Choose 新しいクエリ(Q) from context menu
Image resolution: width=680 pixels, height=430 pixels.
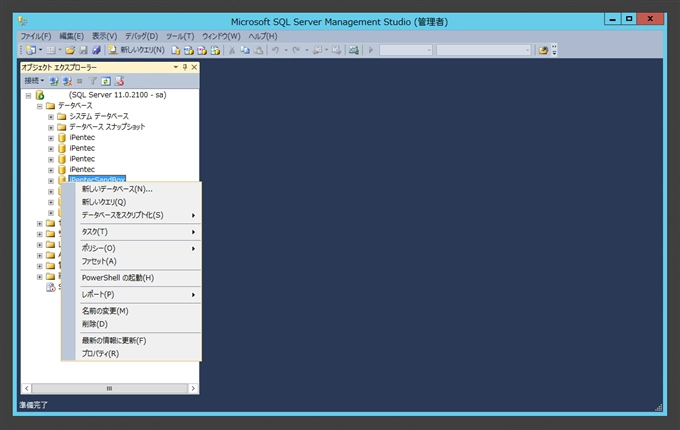(x=131, y=202)
